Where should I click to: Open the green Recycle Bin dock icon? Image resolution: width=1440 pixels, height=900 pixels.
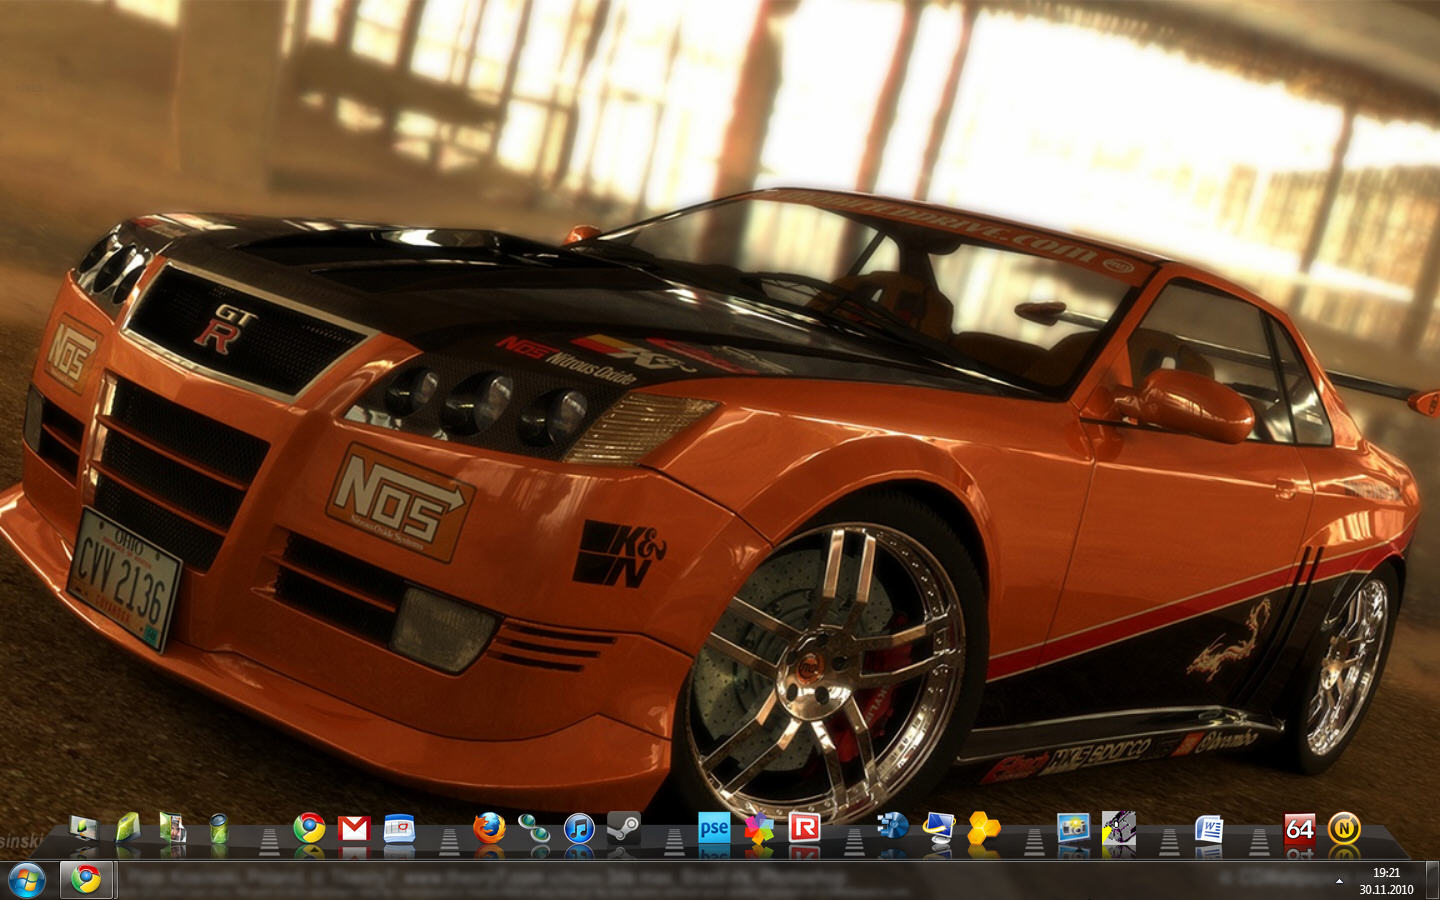pos(219,828)
